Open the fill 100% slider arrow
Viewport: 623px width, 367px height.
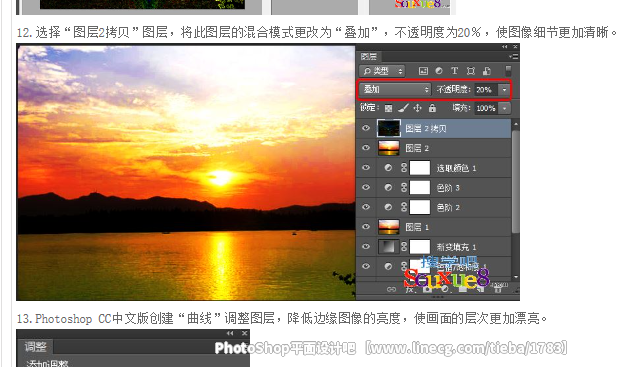[505, 108]
